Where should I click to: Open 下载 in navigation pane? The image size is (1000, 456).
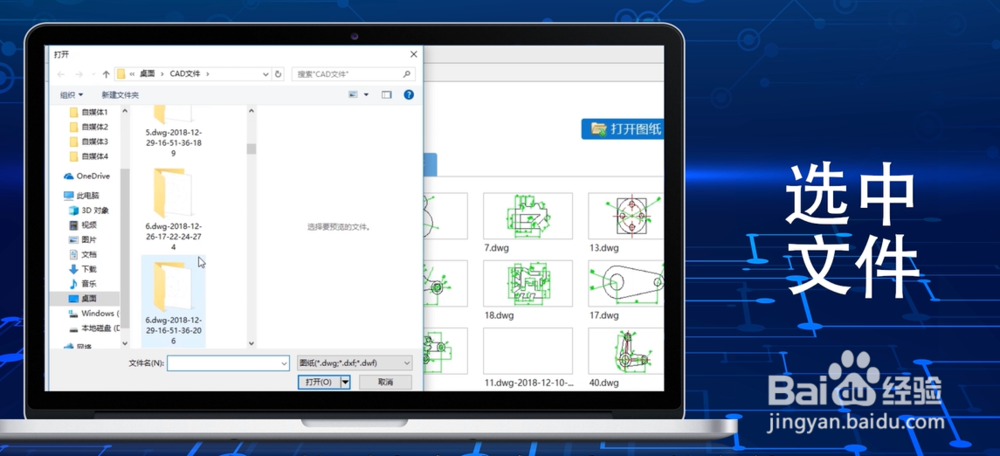(x=83, y=269)
